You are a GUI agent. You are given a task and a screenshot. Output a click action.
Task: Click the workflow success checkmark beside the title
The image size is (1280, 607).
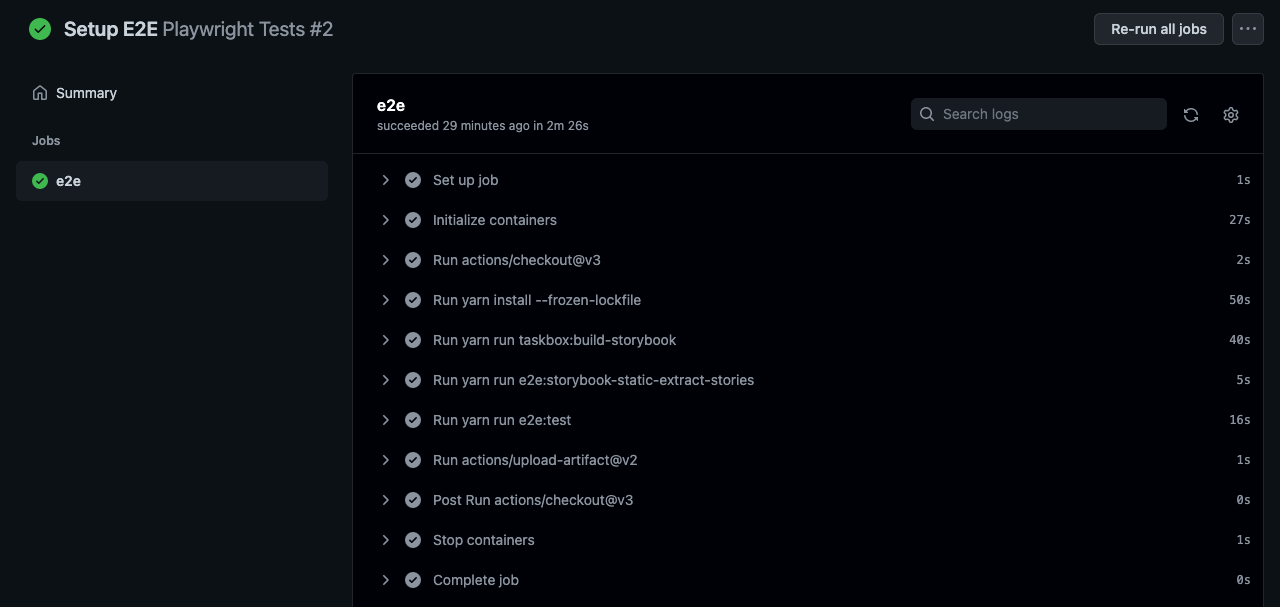click(40, 29)
